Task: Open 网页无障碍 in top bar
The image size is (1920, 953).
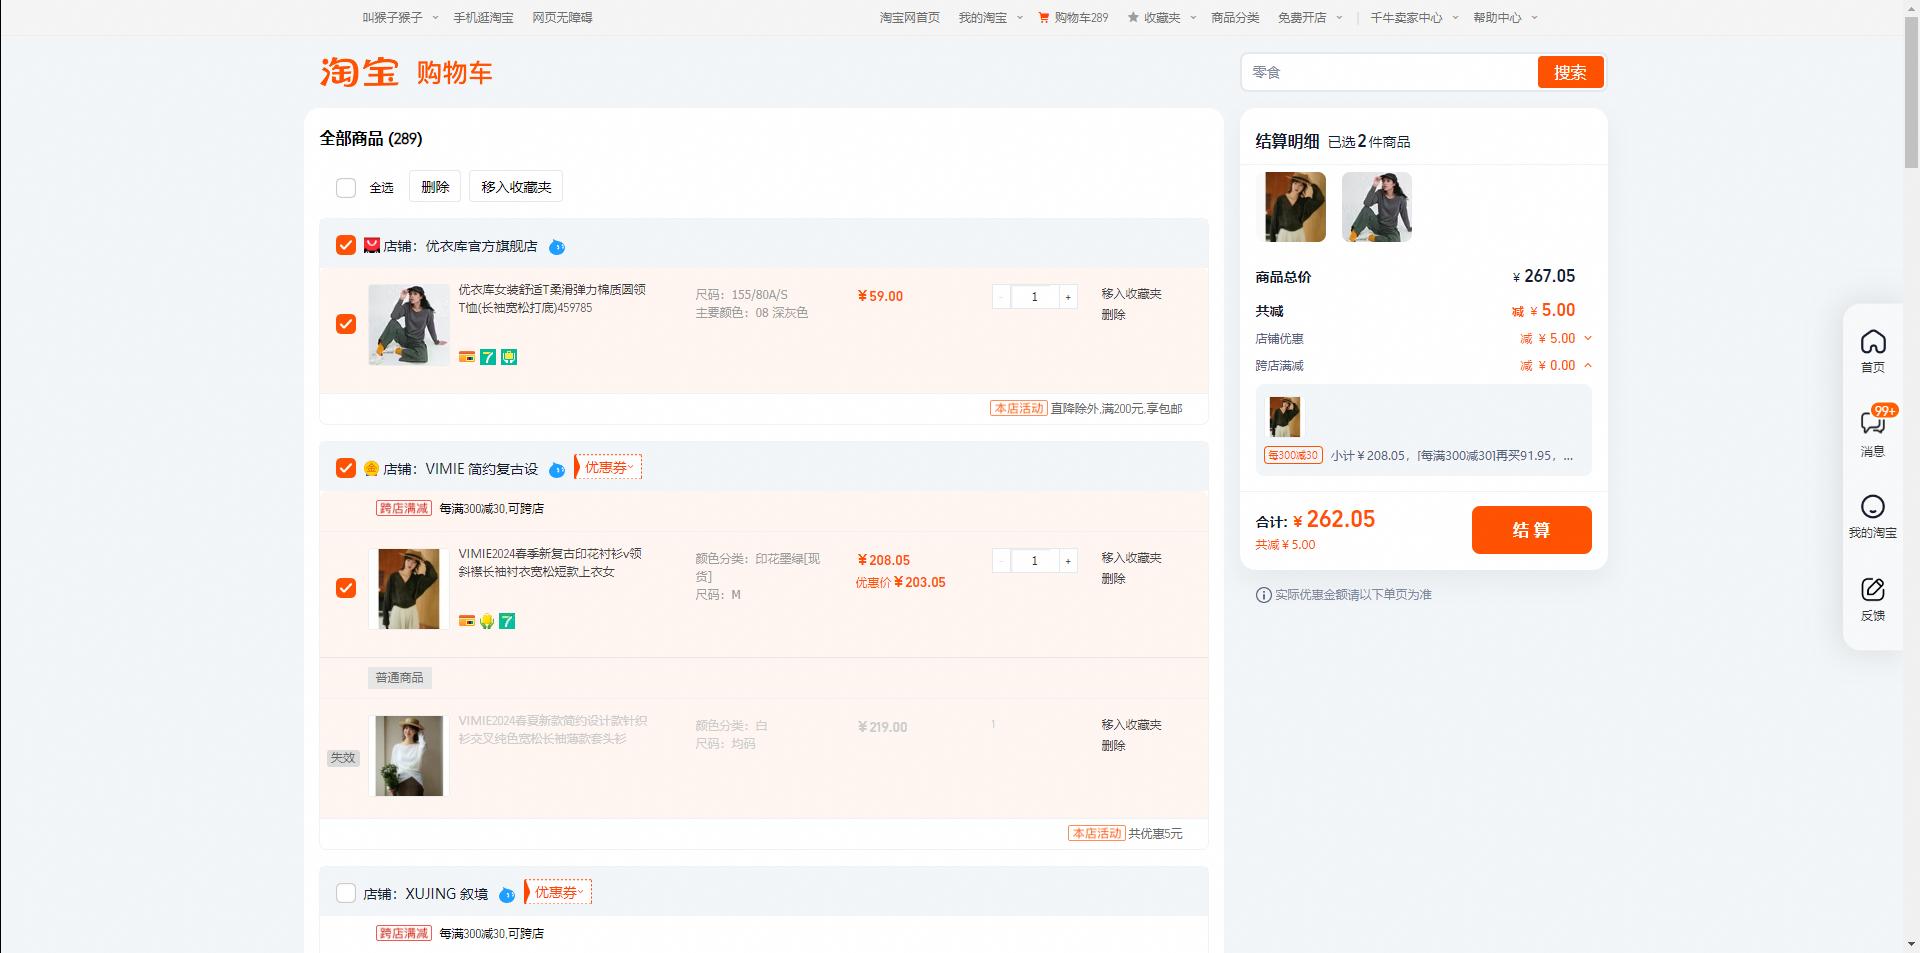Action: tap(562, 18)
